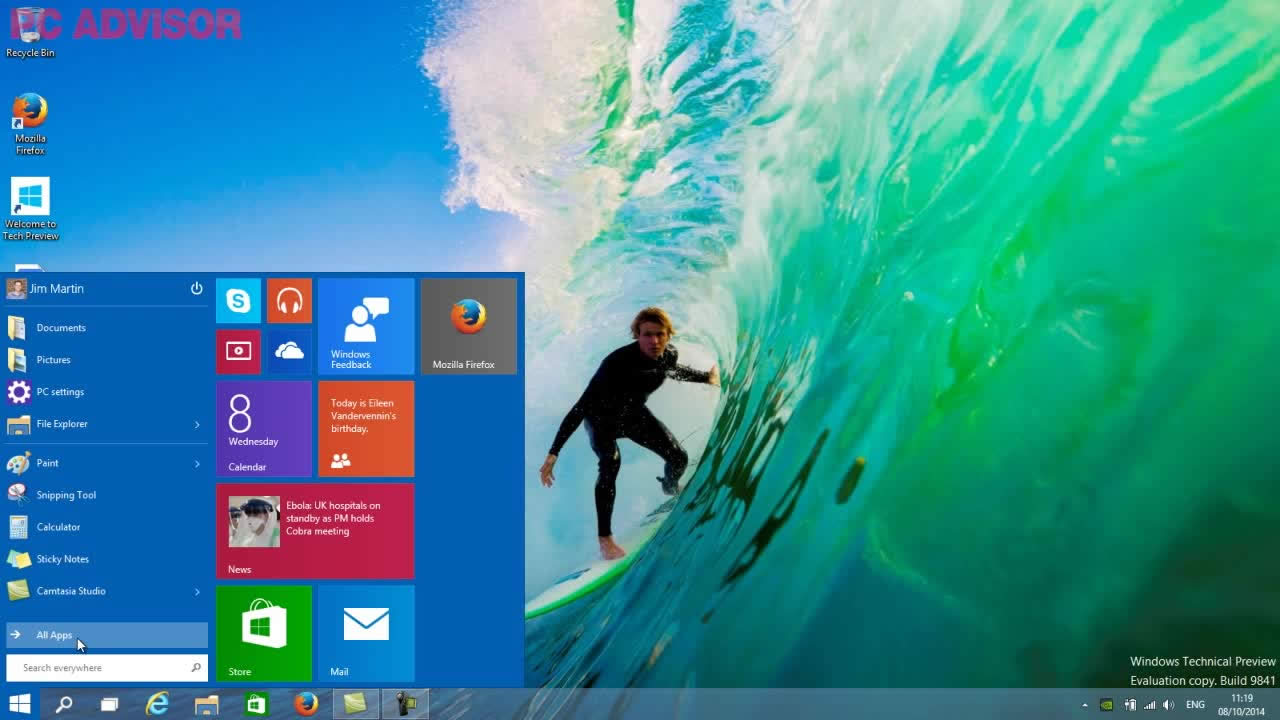Open the Skype tile

pyautogui.click(x=238, y=300)
